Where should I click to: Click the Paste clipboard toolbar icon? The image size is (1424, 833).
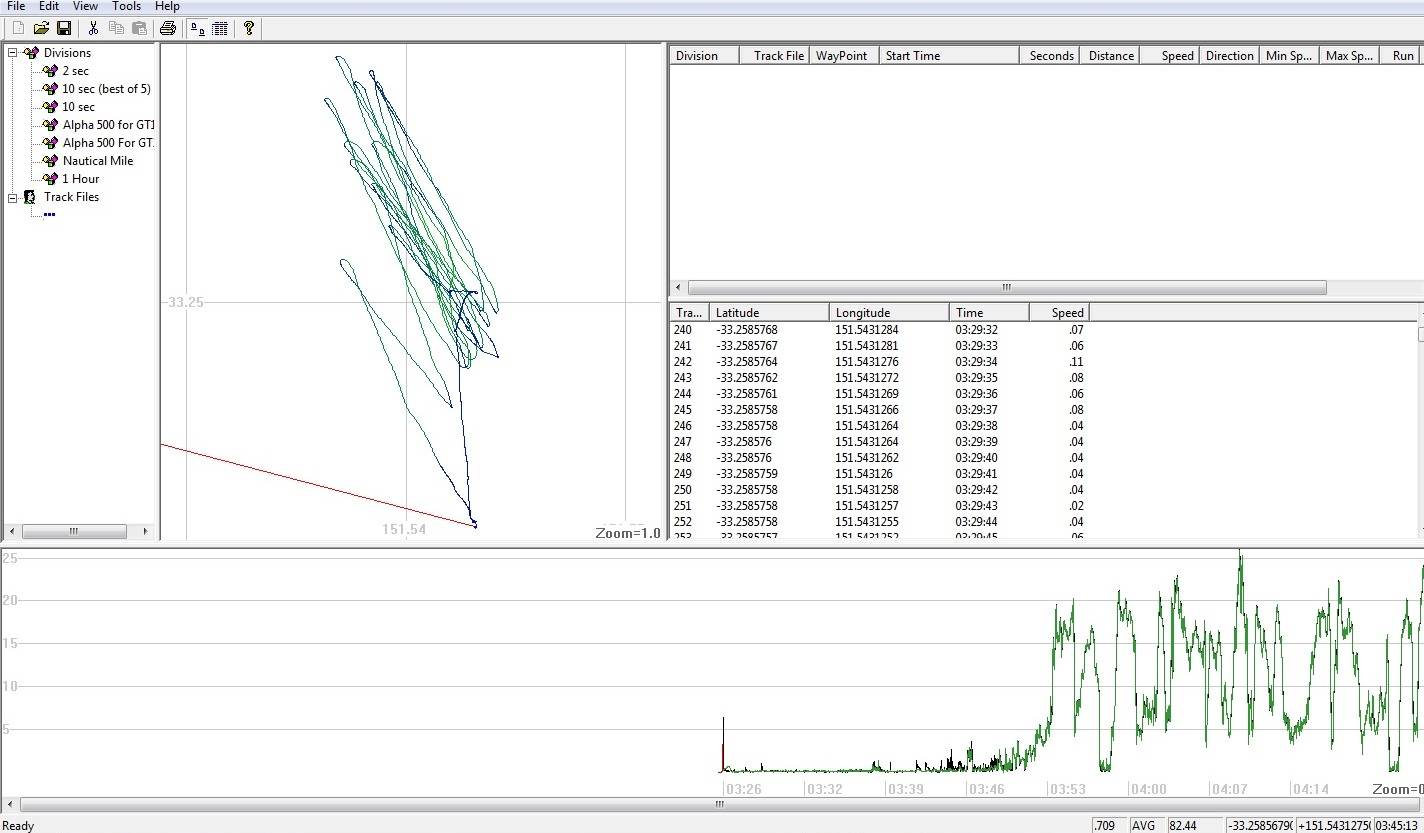[x=139, y=28]
